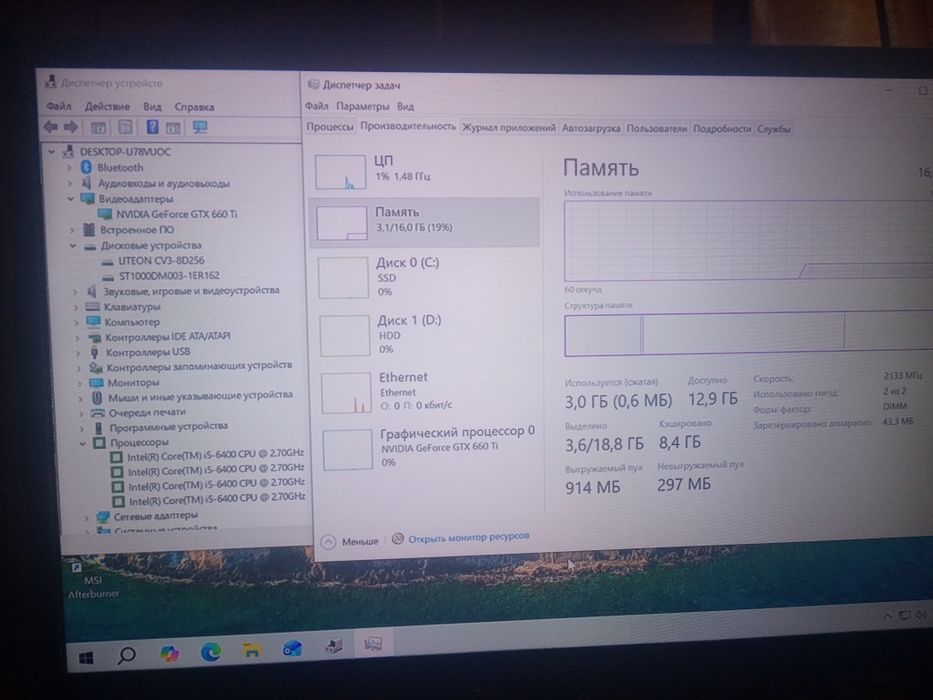The height and width of the screenshot is (700, 933).
Task: Click the Back arrow in Device Manager toolbar
Action: coord(51,126)
